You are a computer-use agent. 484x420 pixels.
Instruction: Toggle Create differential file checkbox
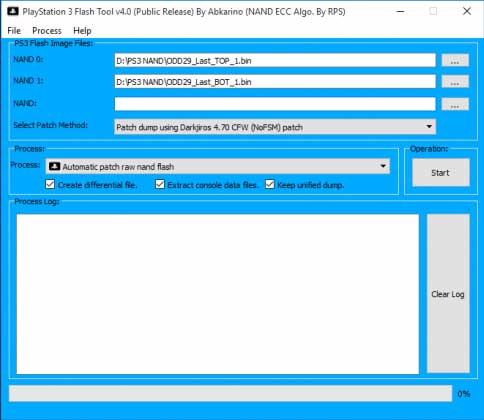pos(50,184)
